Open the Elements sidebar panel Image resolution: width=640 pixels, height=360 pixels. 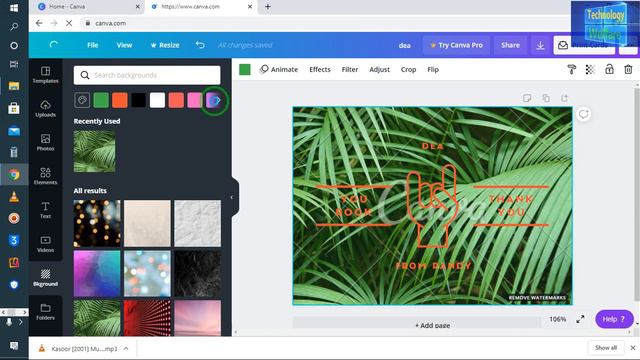pos(45,176)
